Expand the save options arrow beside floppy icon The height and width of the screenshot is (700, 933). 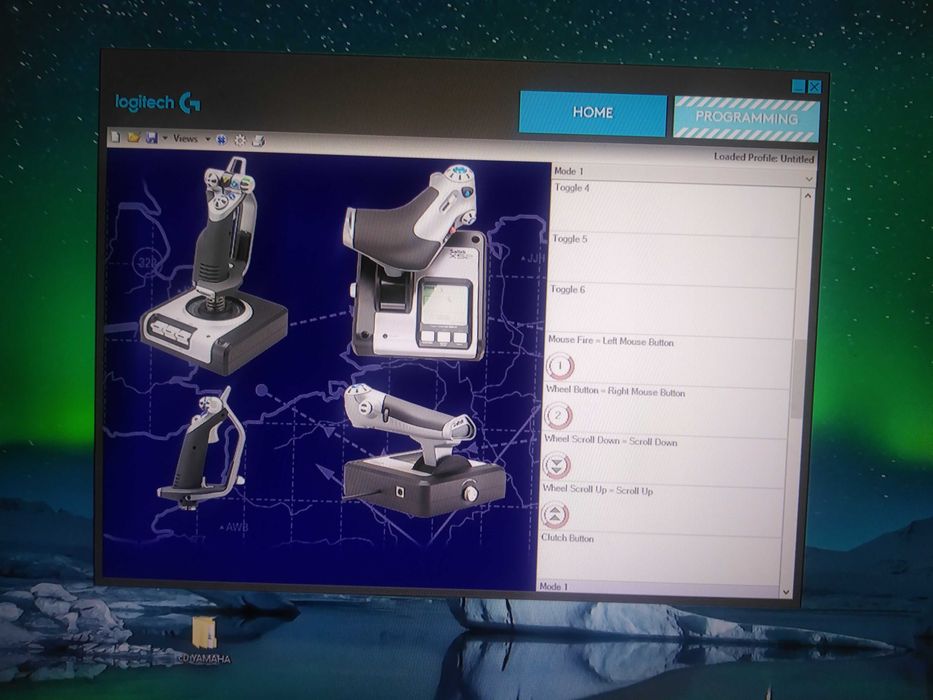point(165,139)
